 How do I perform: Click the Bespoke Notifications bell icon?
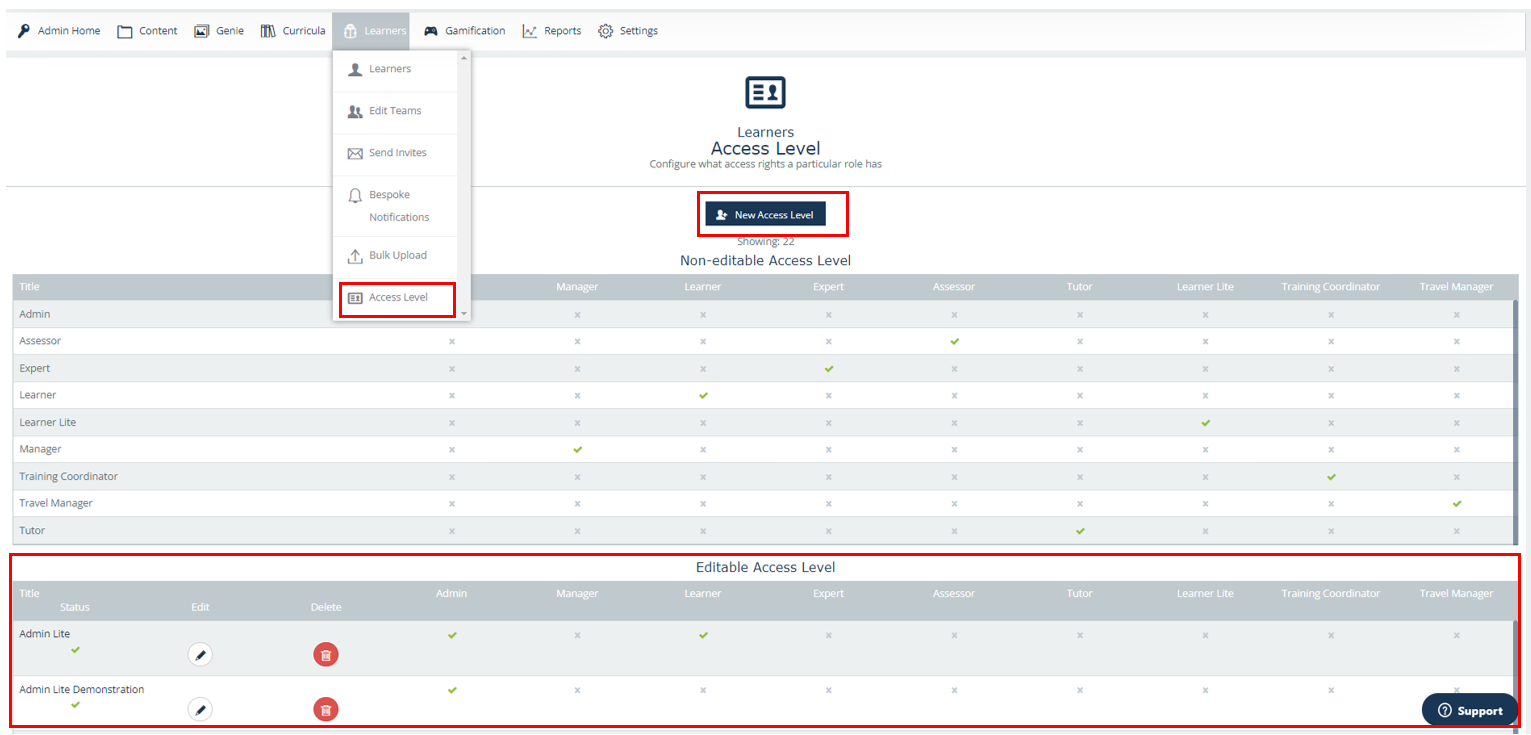click(x=354, y=196)
